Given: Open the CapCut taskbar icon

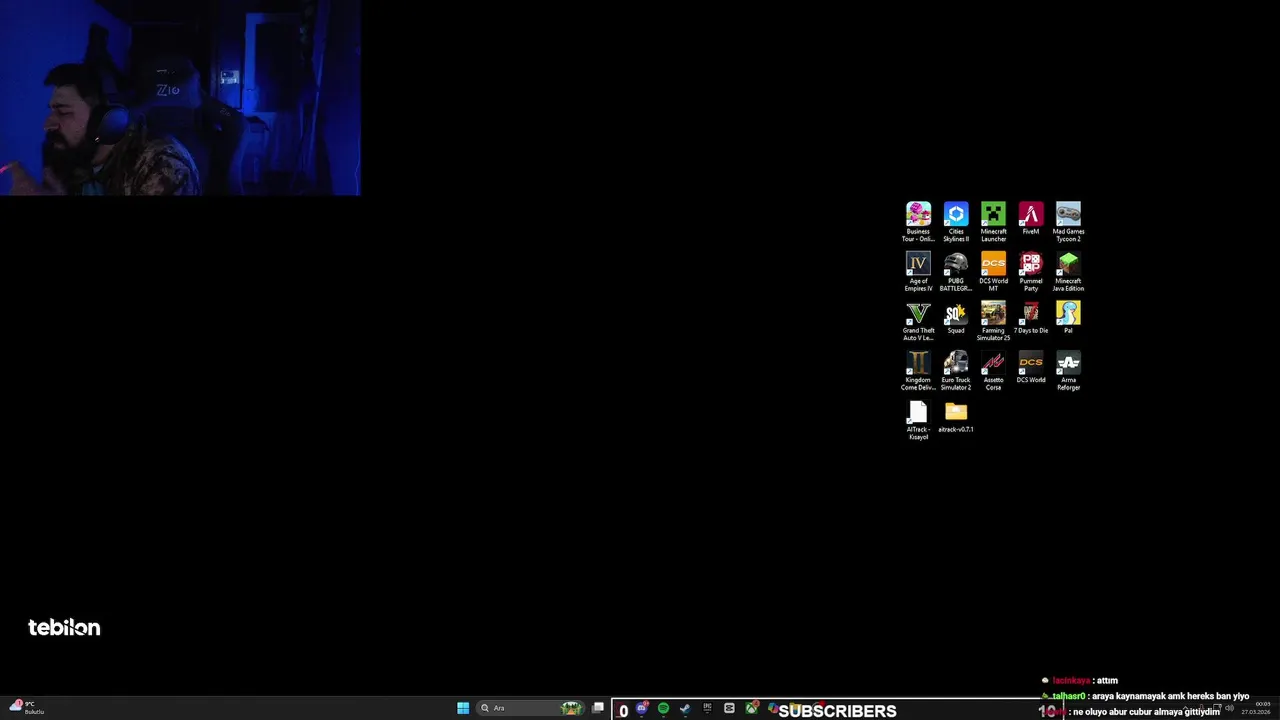Looking at the screenshot, I should pyautogui.click(x=729, y=708).
